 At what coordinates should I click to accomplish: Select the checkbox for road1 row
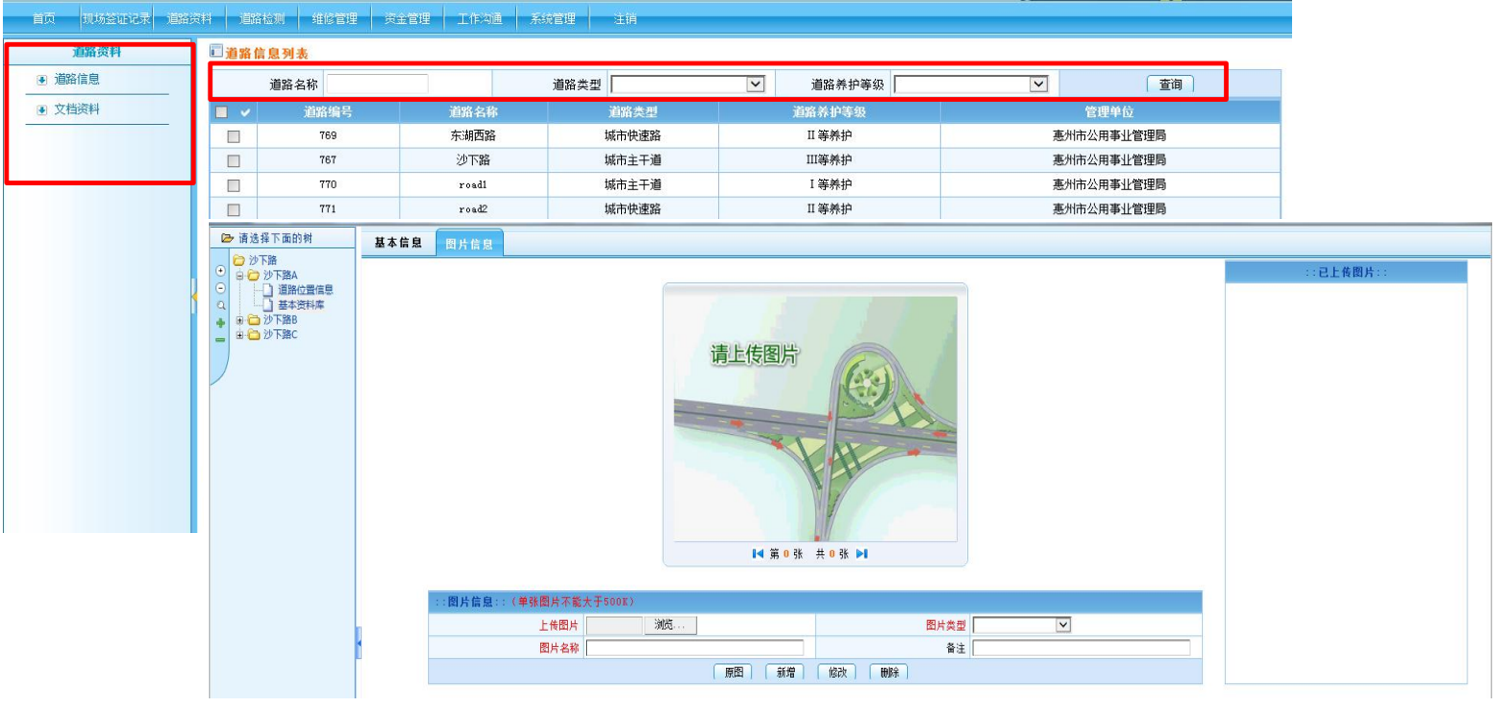coord(233,185)
